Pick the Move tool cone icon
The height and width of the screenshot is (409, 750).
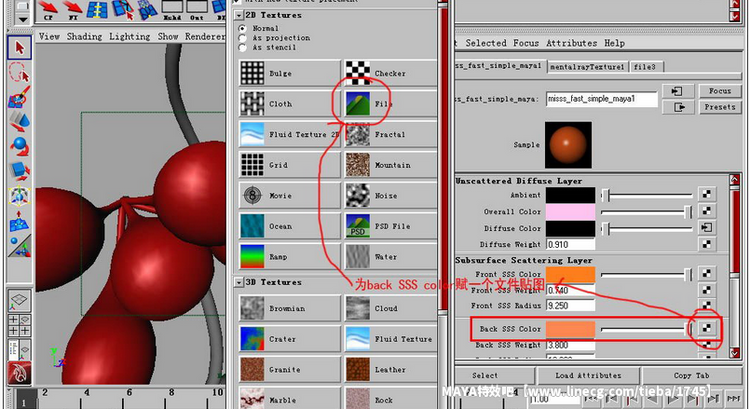click(19, 122)
